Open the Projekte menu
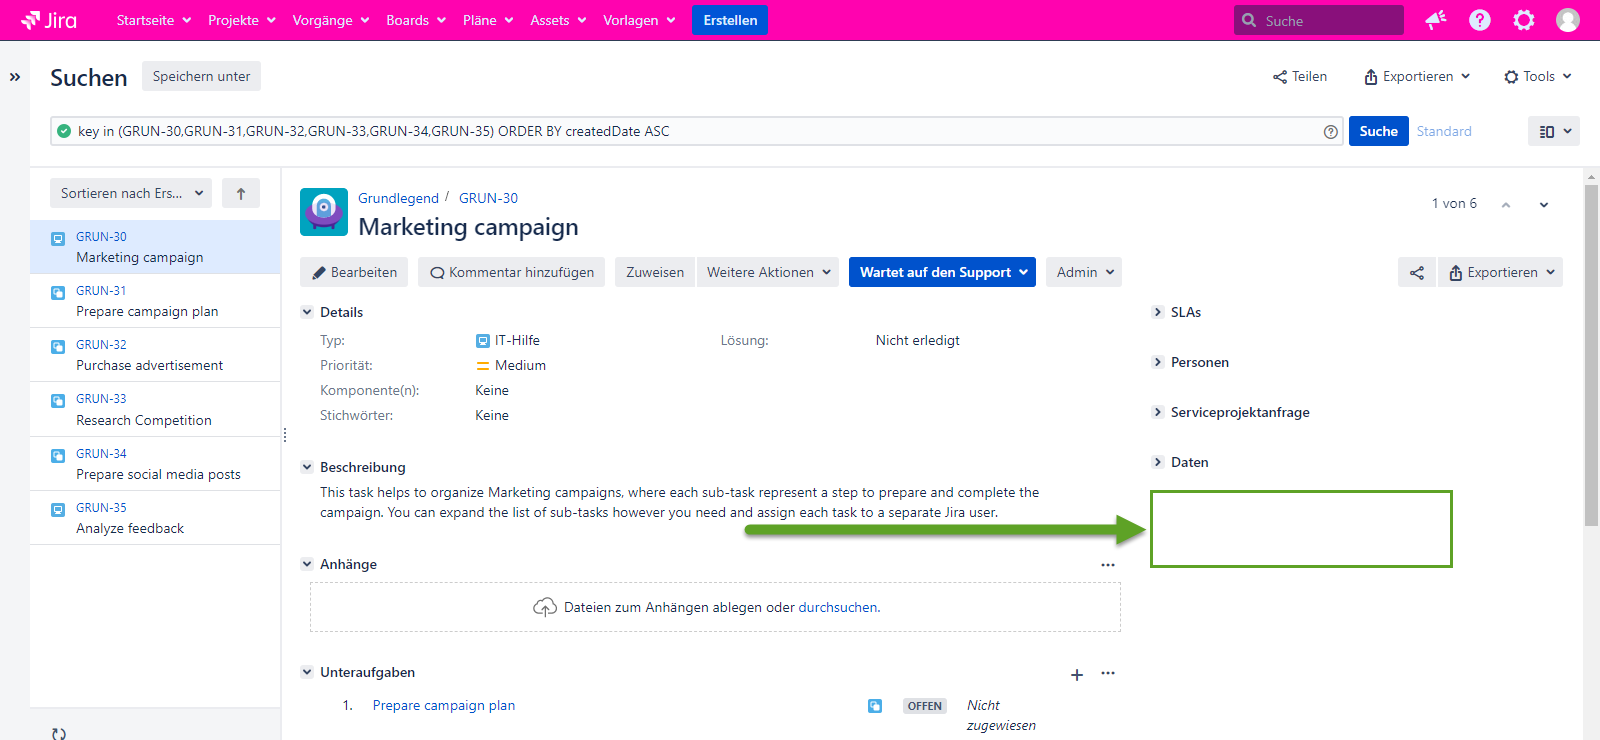This screenshot has width=1600, height=740. (x=241, y=20)
